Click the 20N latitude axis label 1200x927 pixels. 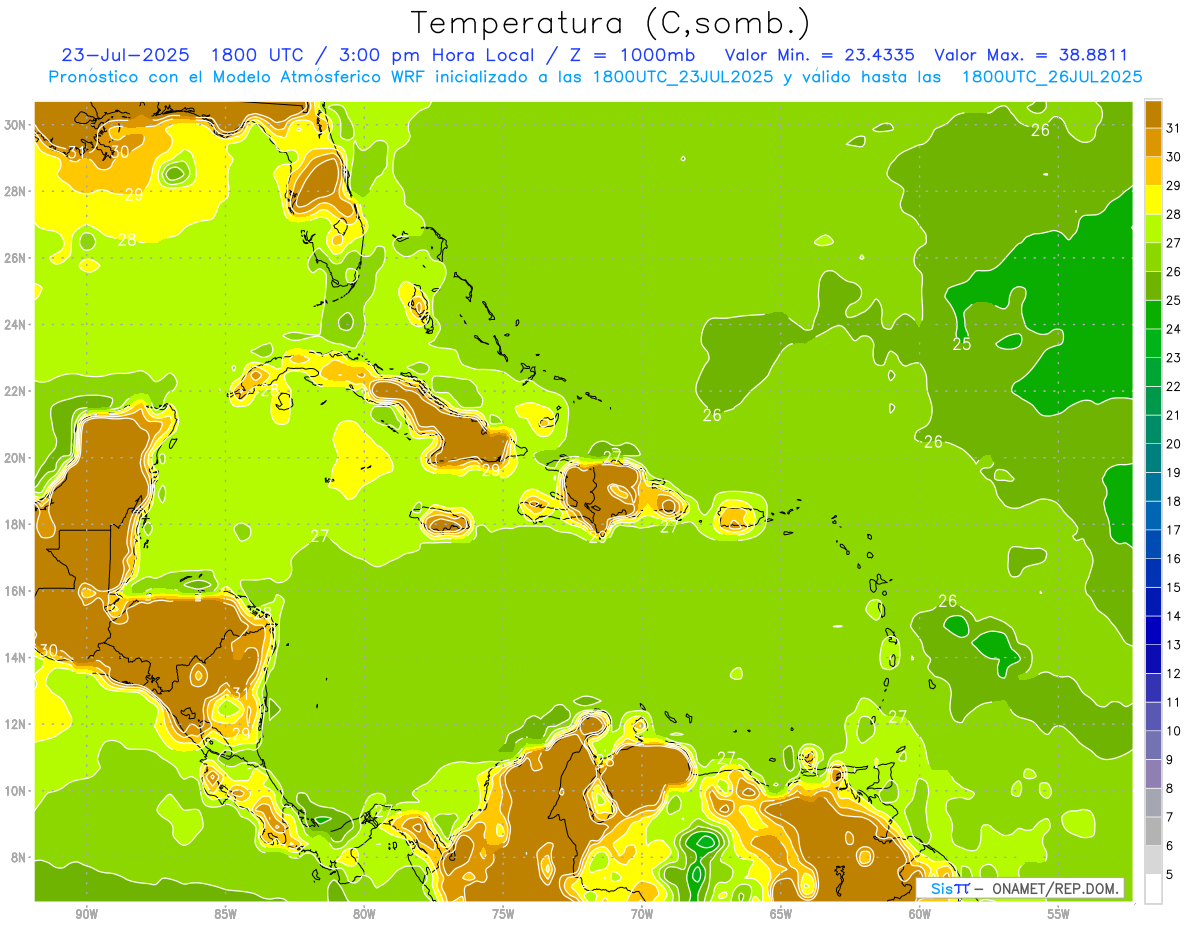[17, 458]
